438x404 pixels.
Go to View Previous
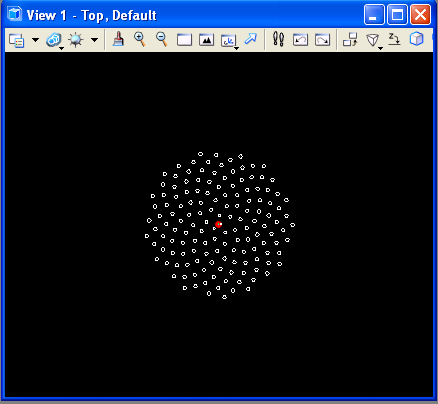click(x=300, y=40)
